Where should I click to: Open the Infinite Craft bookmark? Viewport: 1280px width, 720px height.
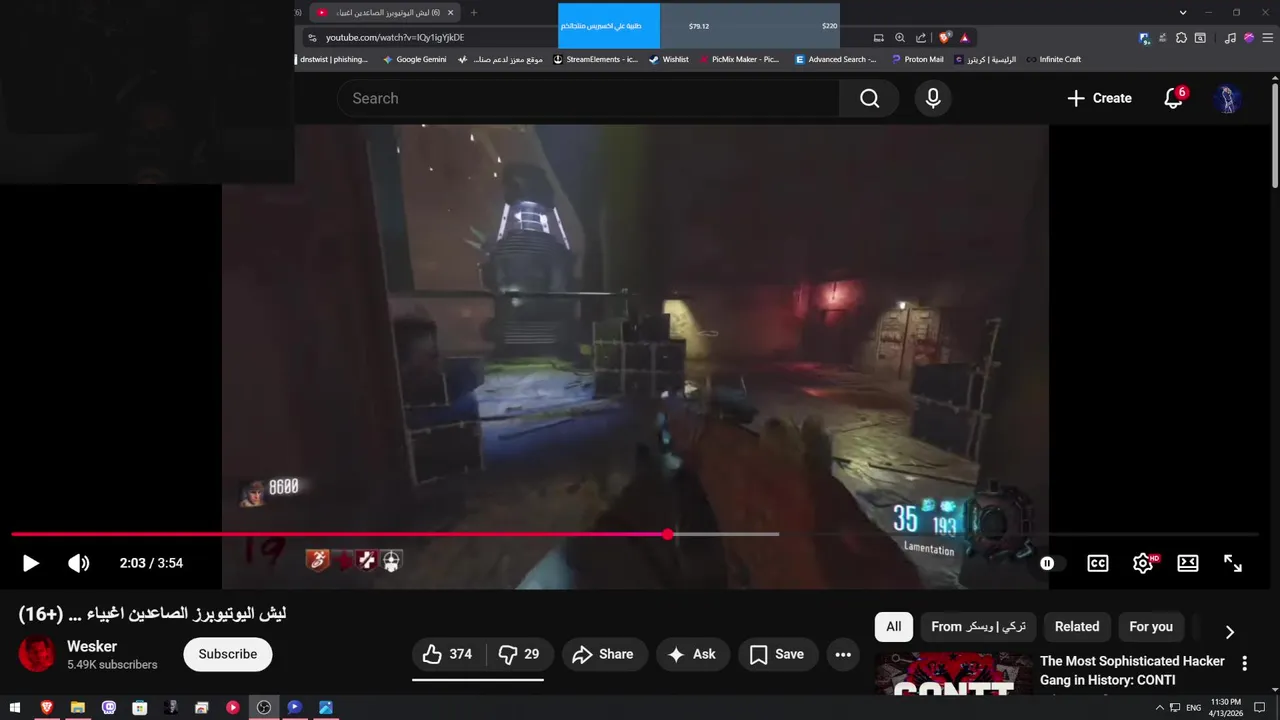pyautogui.click(x=1053, y=59)
